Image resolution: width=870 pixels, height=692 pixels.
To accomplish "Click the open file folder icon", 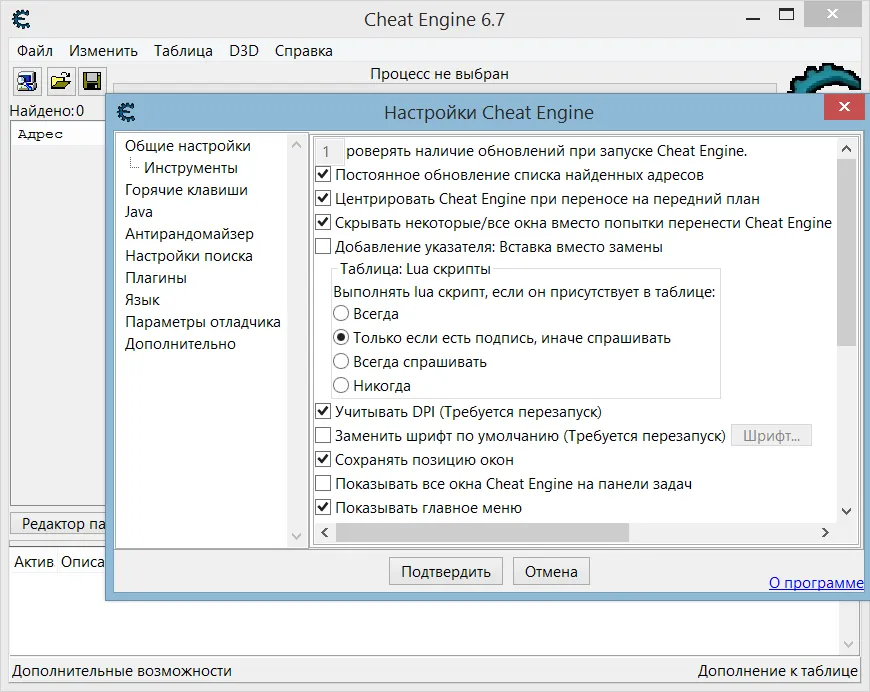I will [60, 81].
